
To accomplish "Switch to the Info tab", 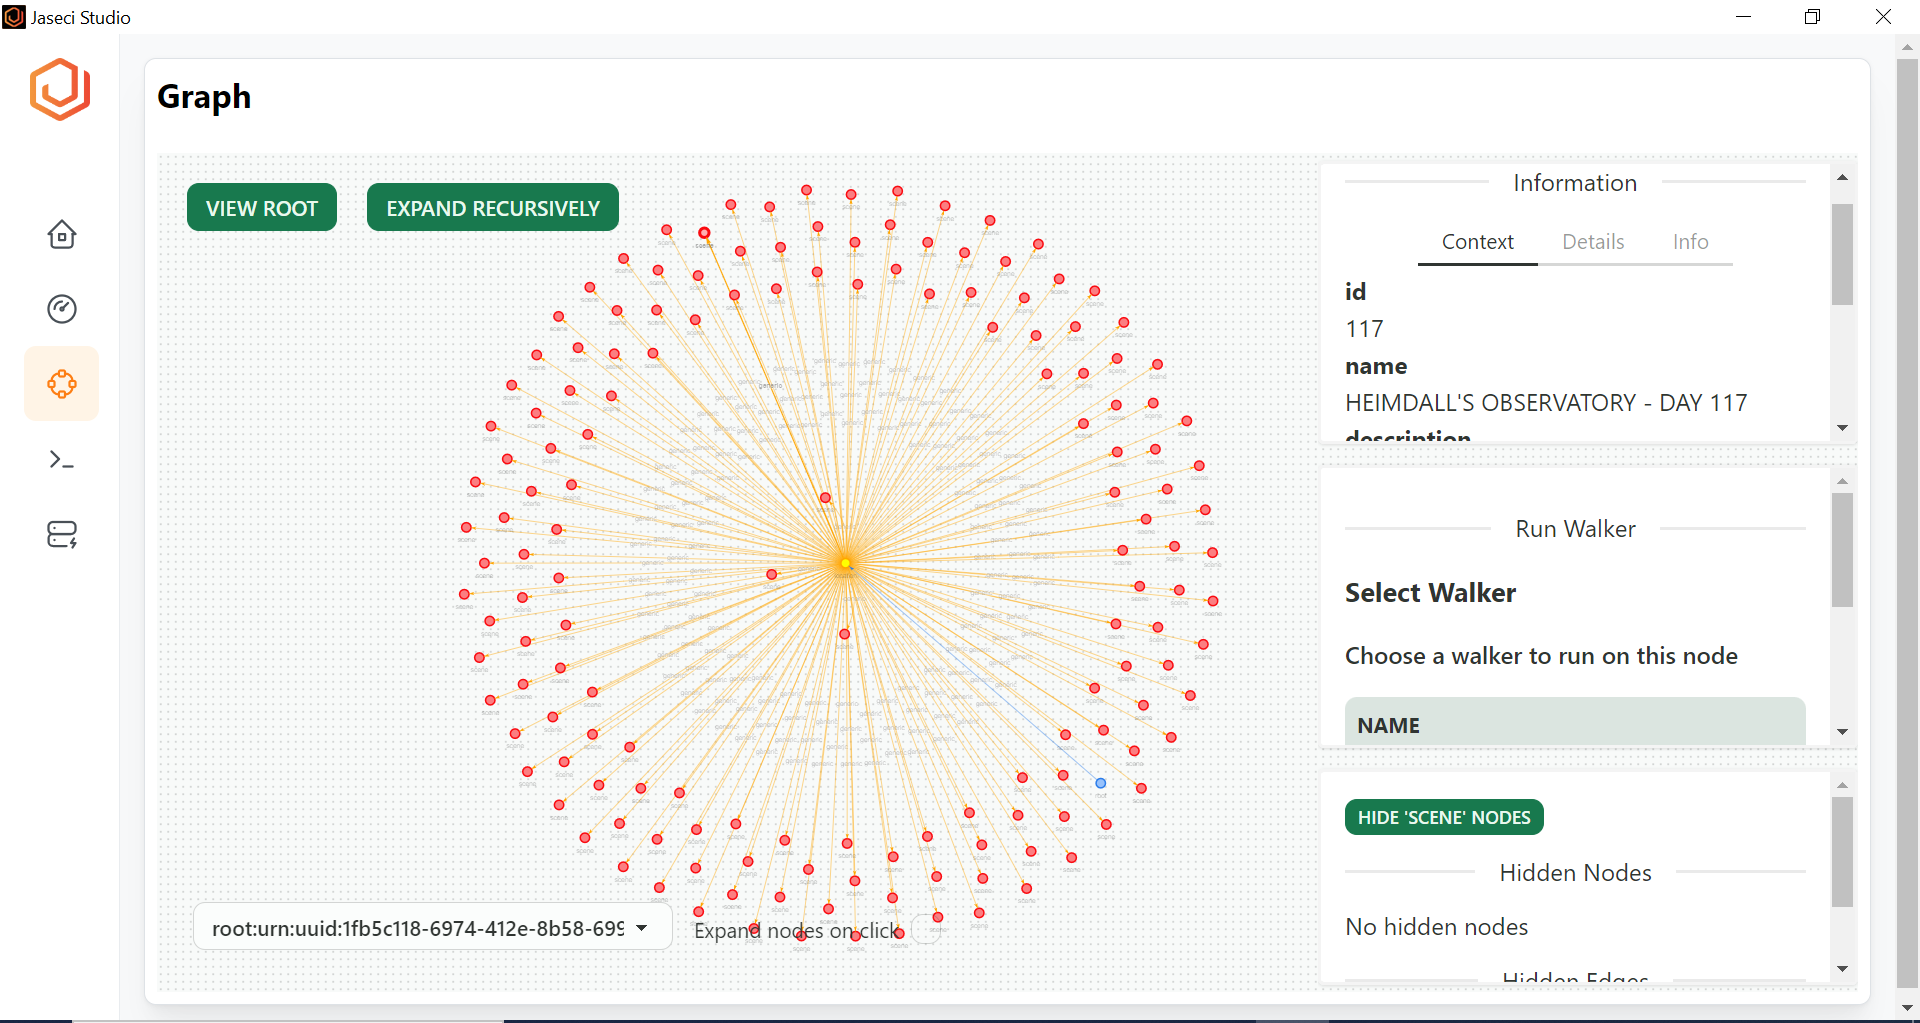I will (x=1690, y=242).
